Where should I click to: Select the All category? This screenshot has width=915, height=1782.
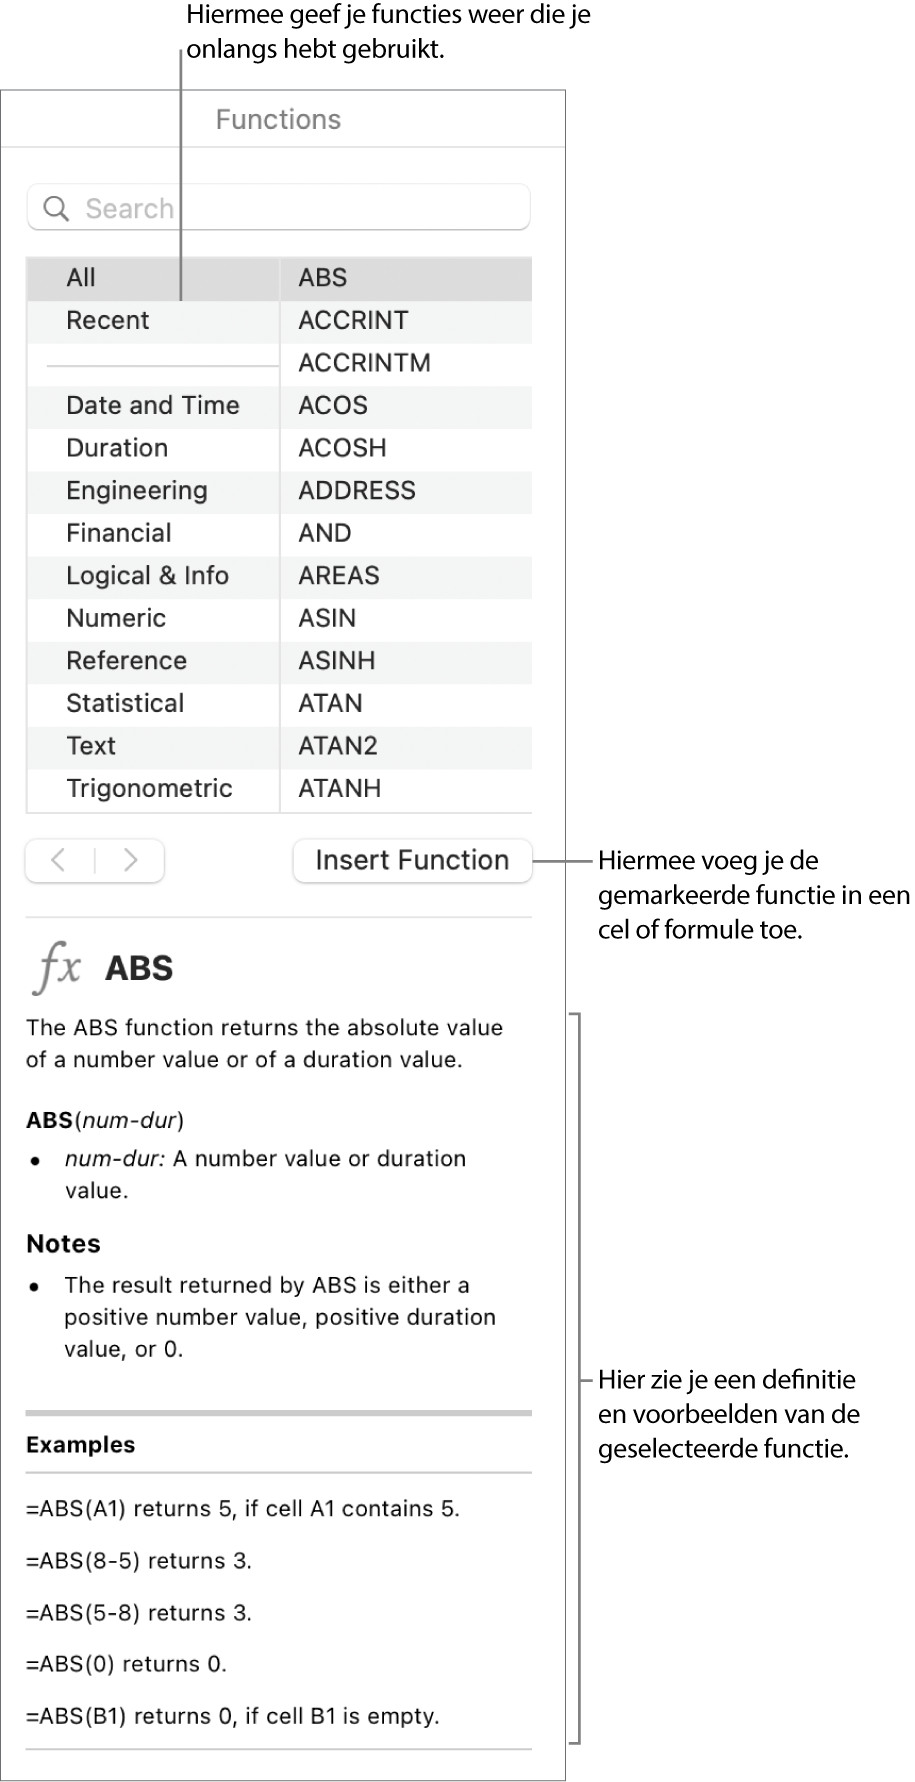pyautogui.click(x=81, y=278)
